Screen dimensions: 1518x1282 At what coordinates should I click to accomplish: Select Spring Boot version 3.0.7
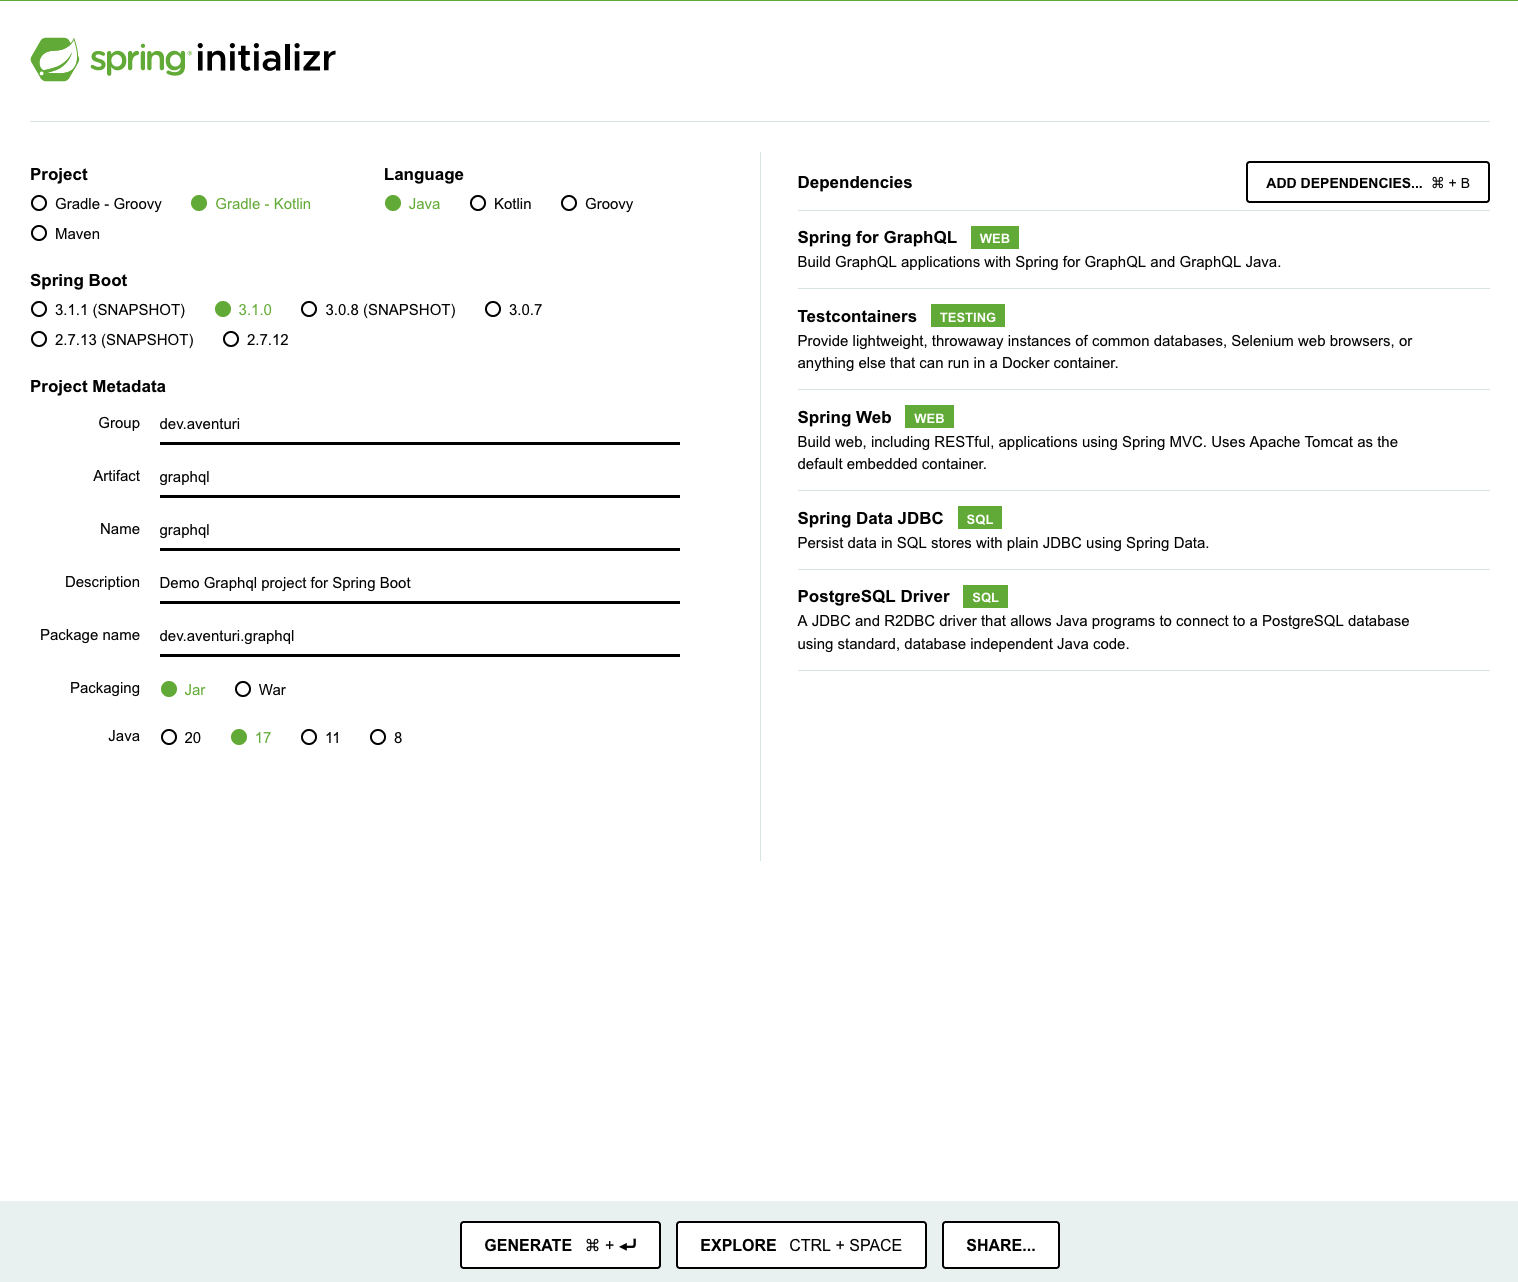coord(513,309)
